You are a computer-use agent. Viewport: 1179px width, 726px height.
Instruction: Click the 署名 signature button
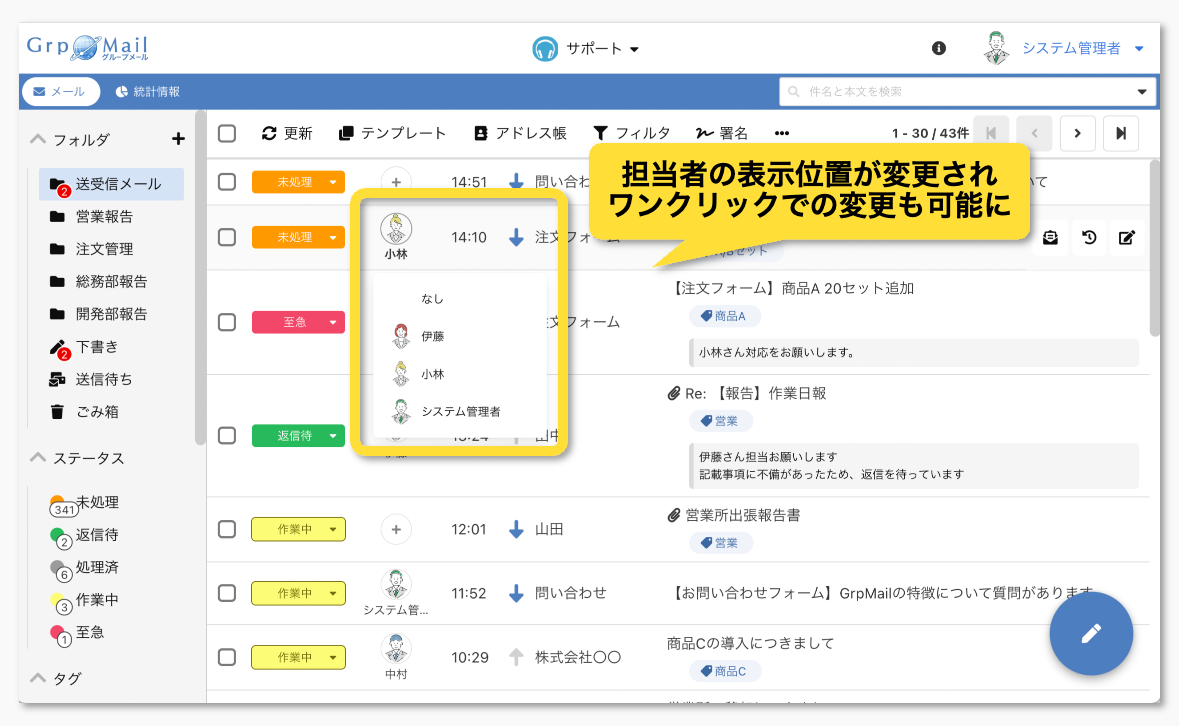(x=722, y=133)
